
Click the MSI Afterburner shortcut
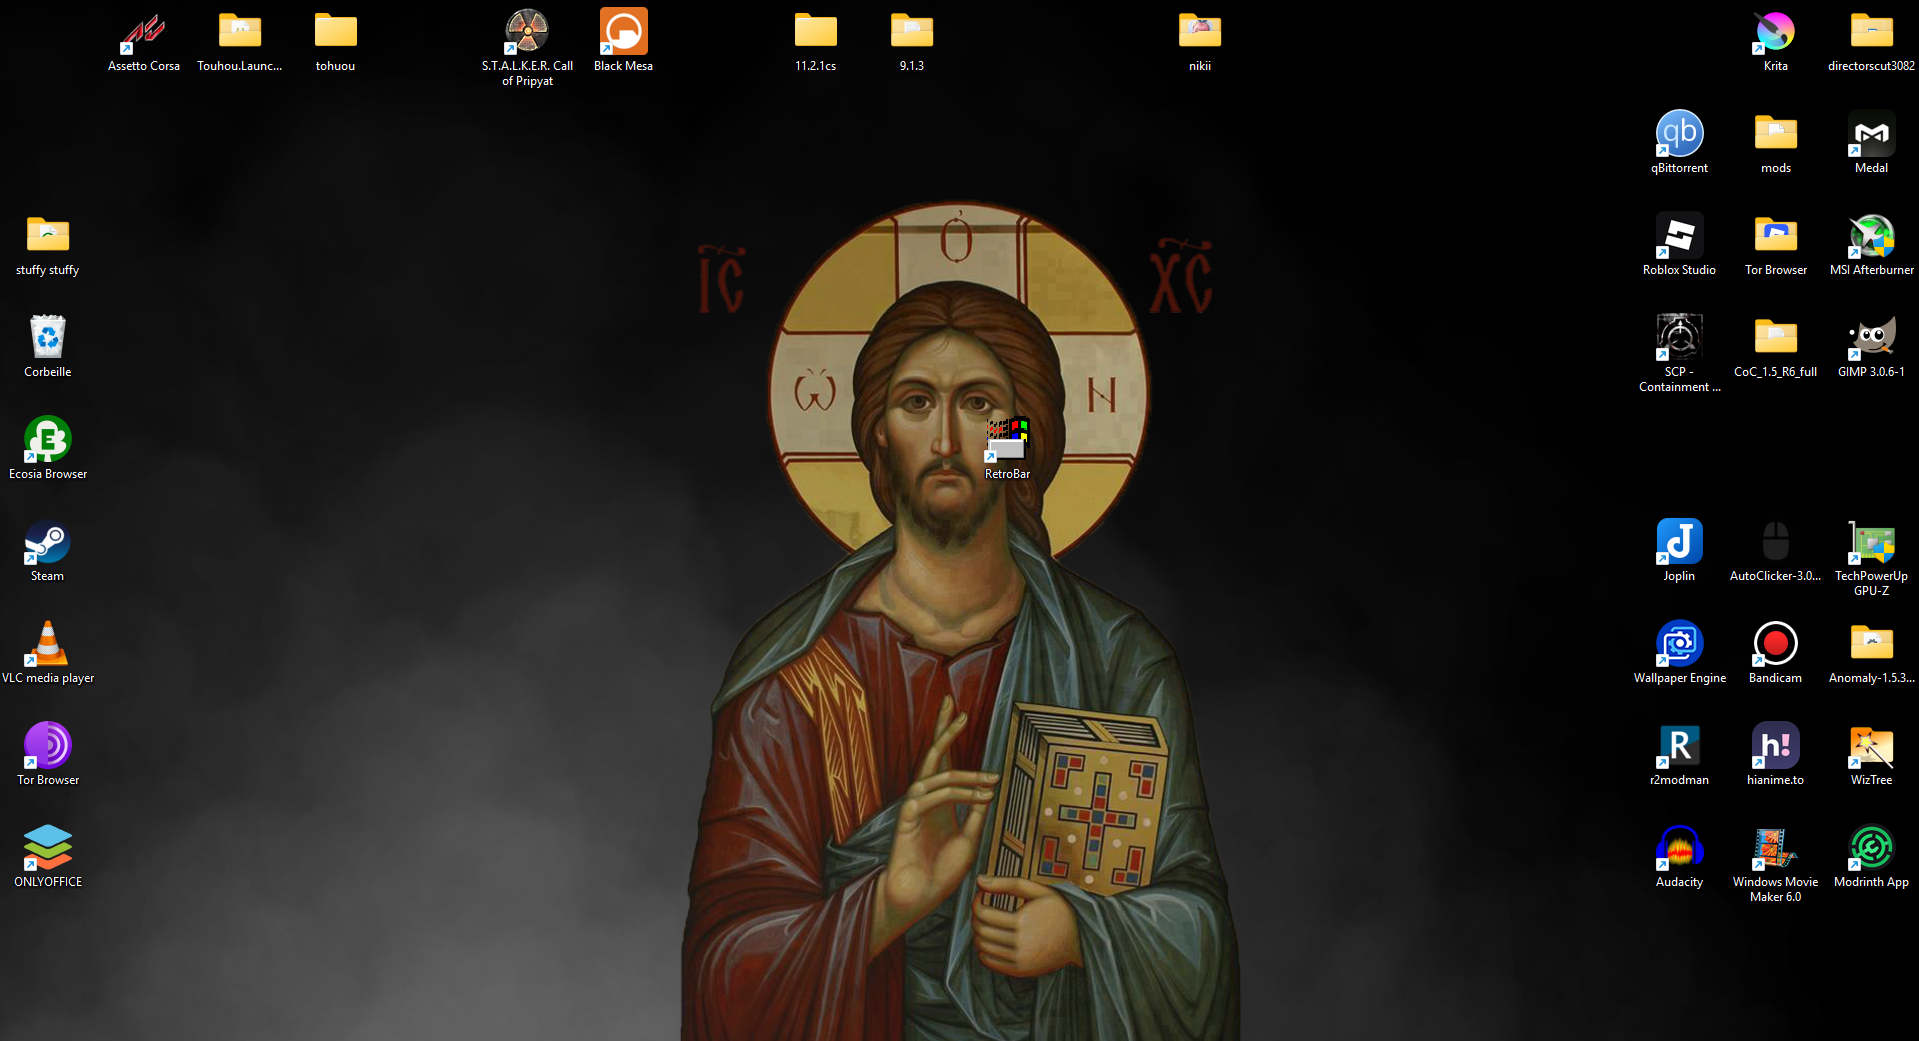(x=1871, y=237)
